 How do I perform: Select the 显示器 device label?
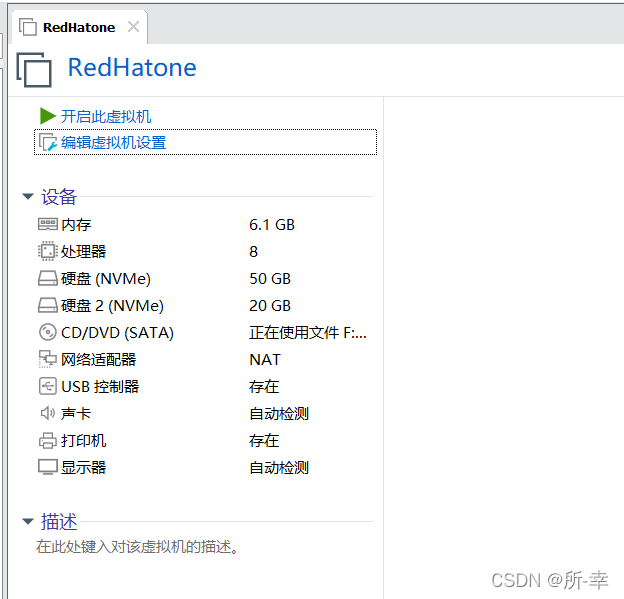pyautogui.click(x=84, y=467)
